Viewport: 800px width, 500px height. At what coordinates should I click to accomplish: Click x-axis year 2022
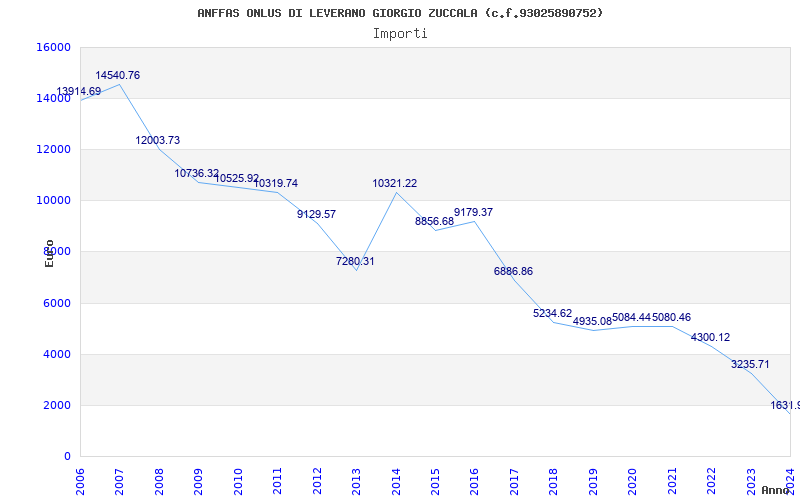[712, 480]
